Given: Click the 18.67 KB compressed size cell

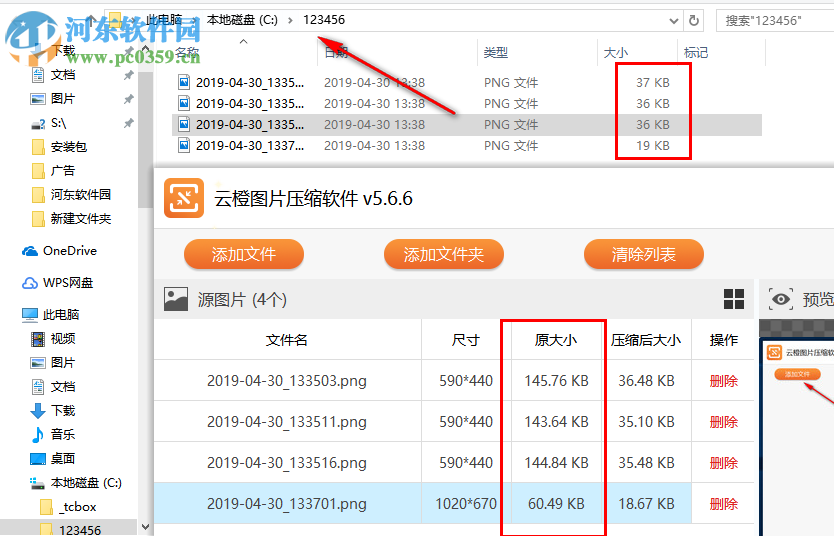Looking at the screenshot, I should (646, 504).
